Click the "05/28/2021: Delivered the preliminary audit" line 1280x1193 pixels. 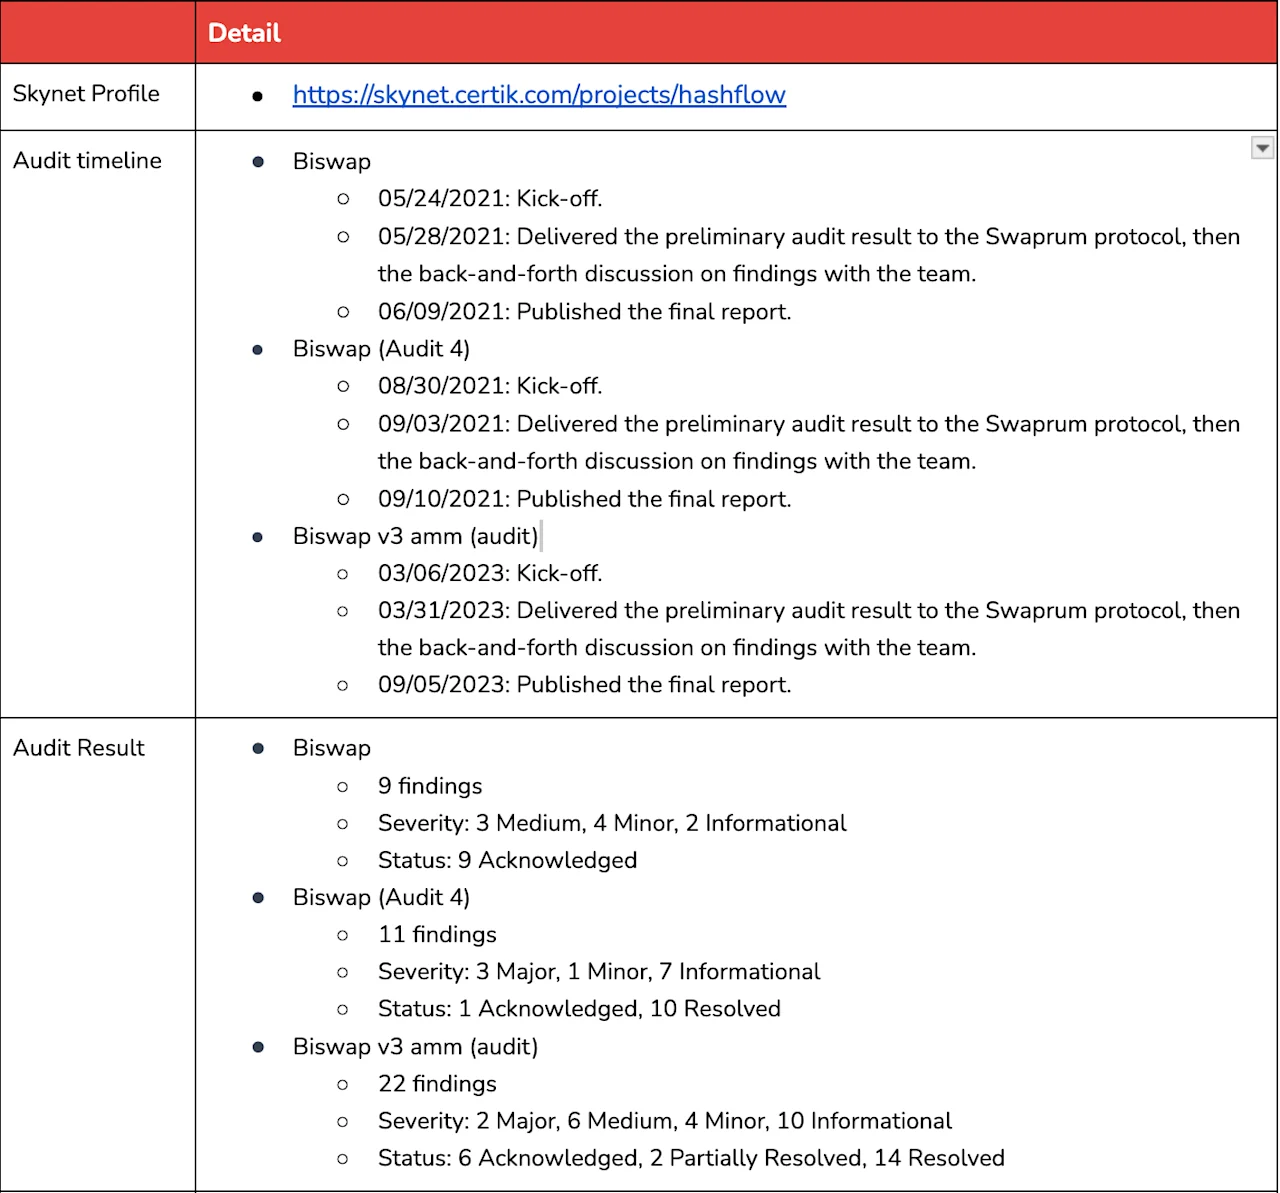click(x=809, y=237)
